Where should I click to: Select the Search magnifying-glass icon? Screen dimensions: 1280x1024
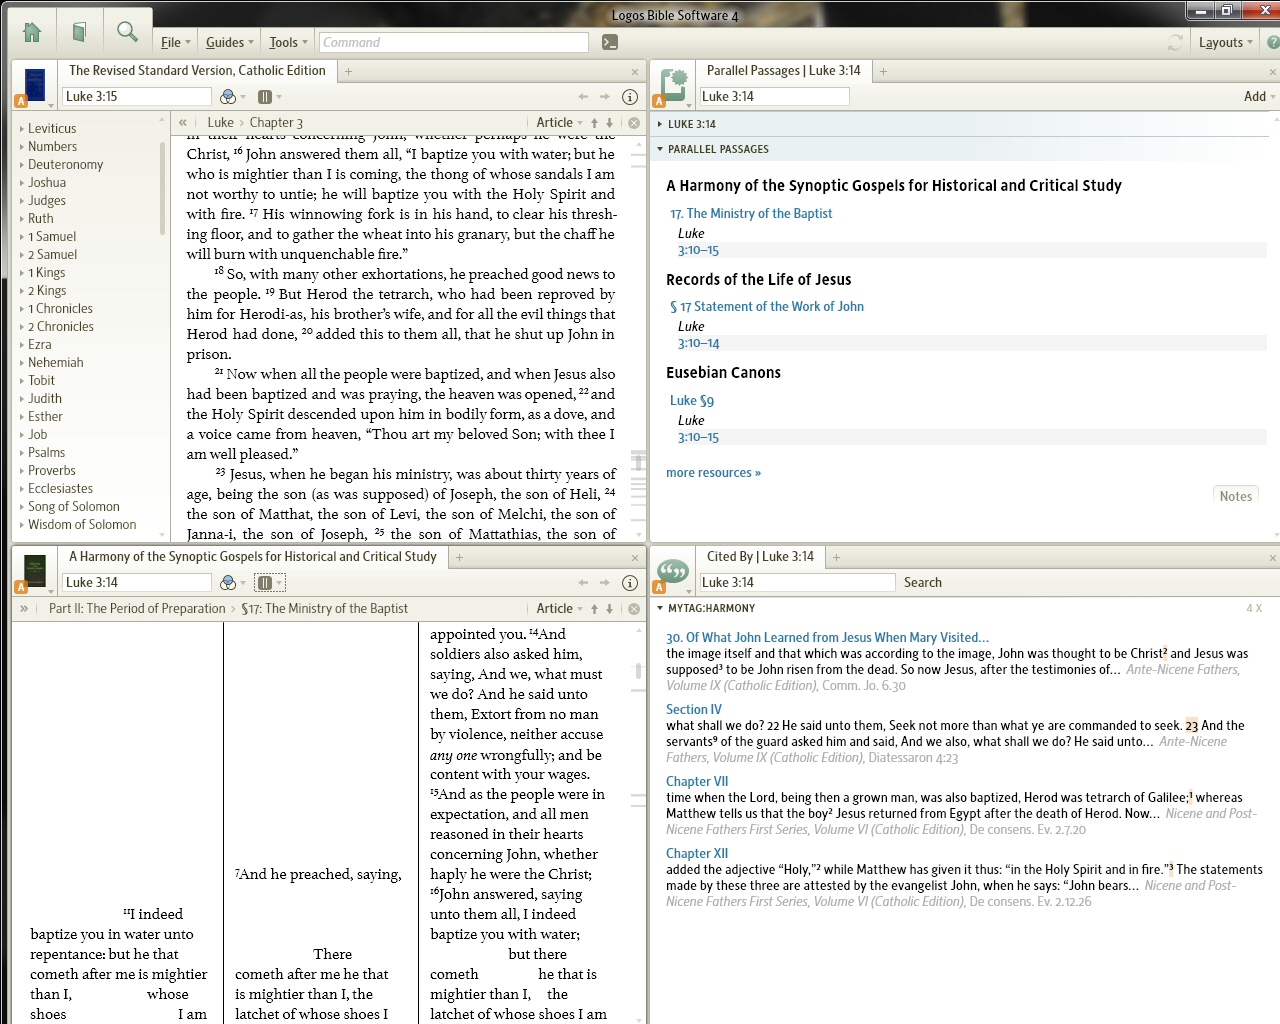(x=126, y=31)
